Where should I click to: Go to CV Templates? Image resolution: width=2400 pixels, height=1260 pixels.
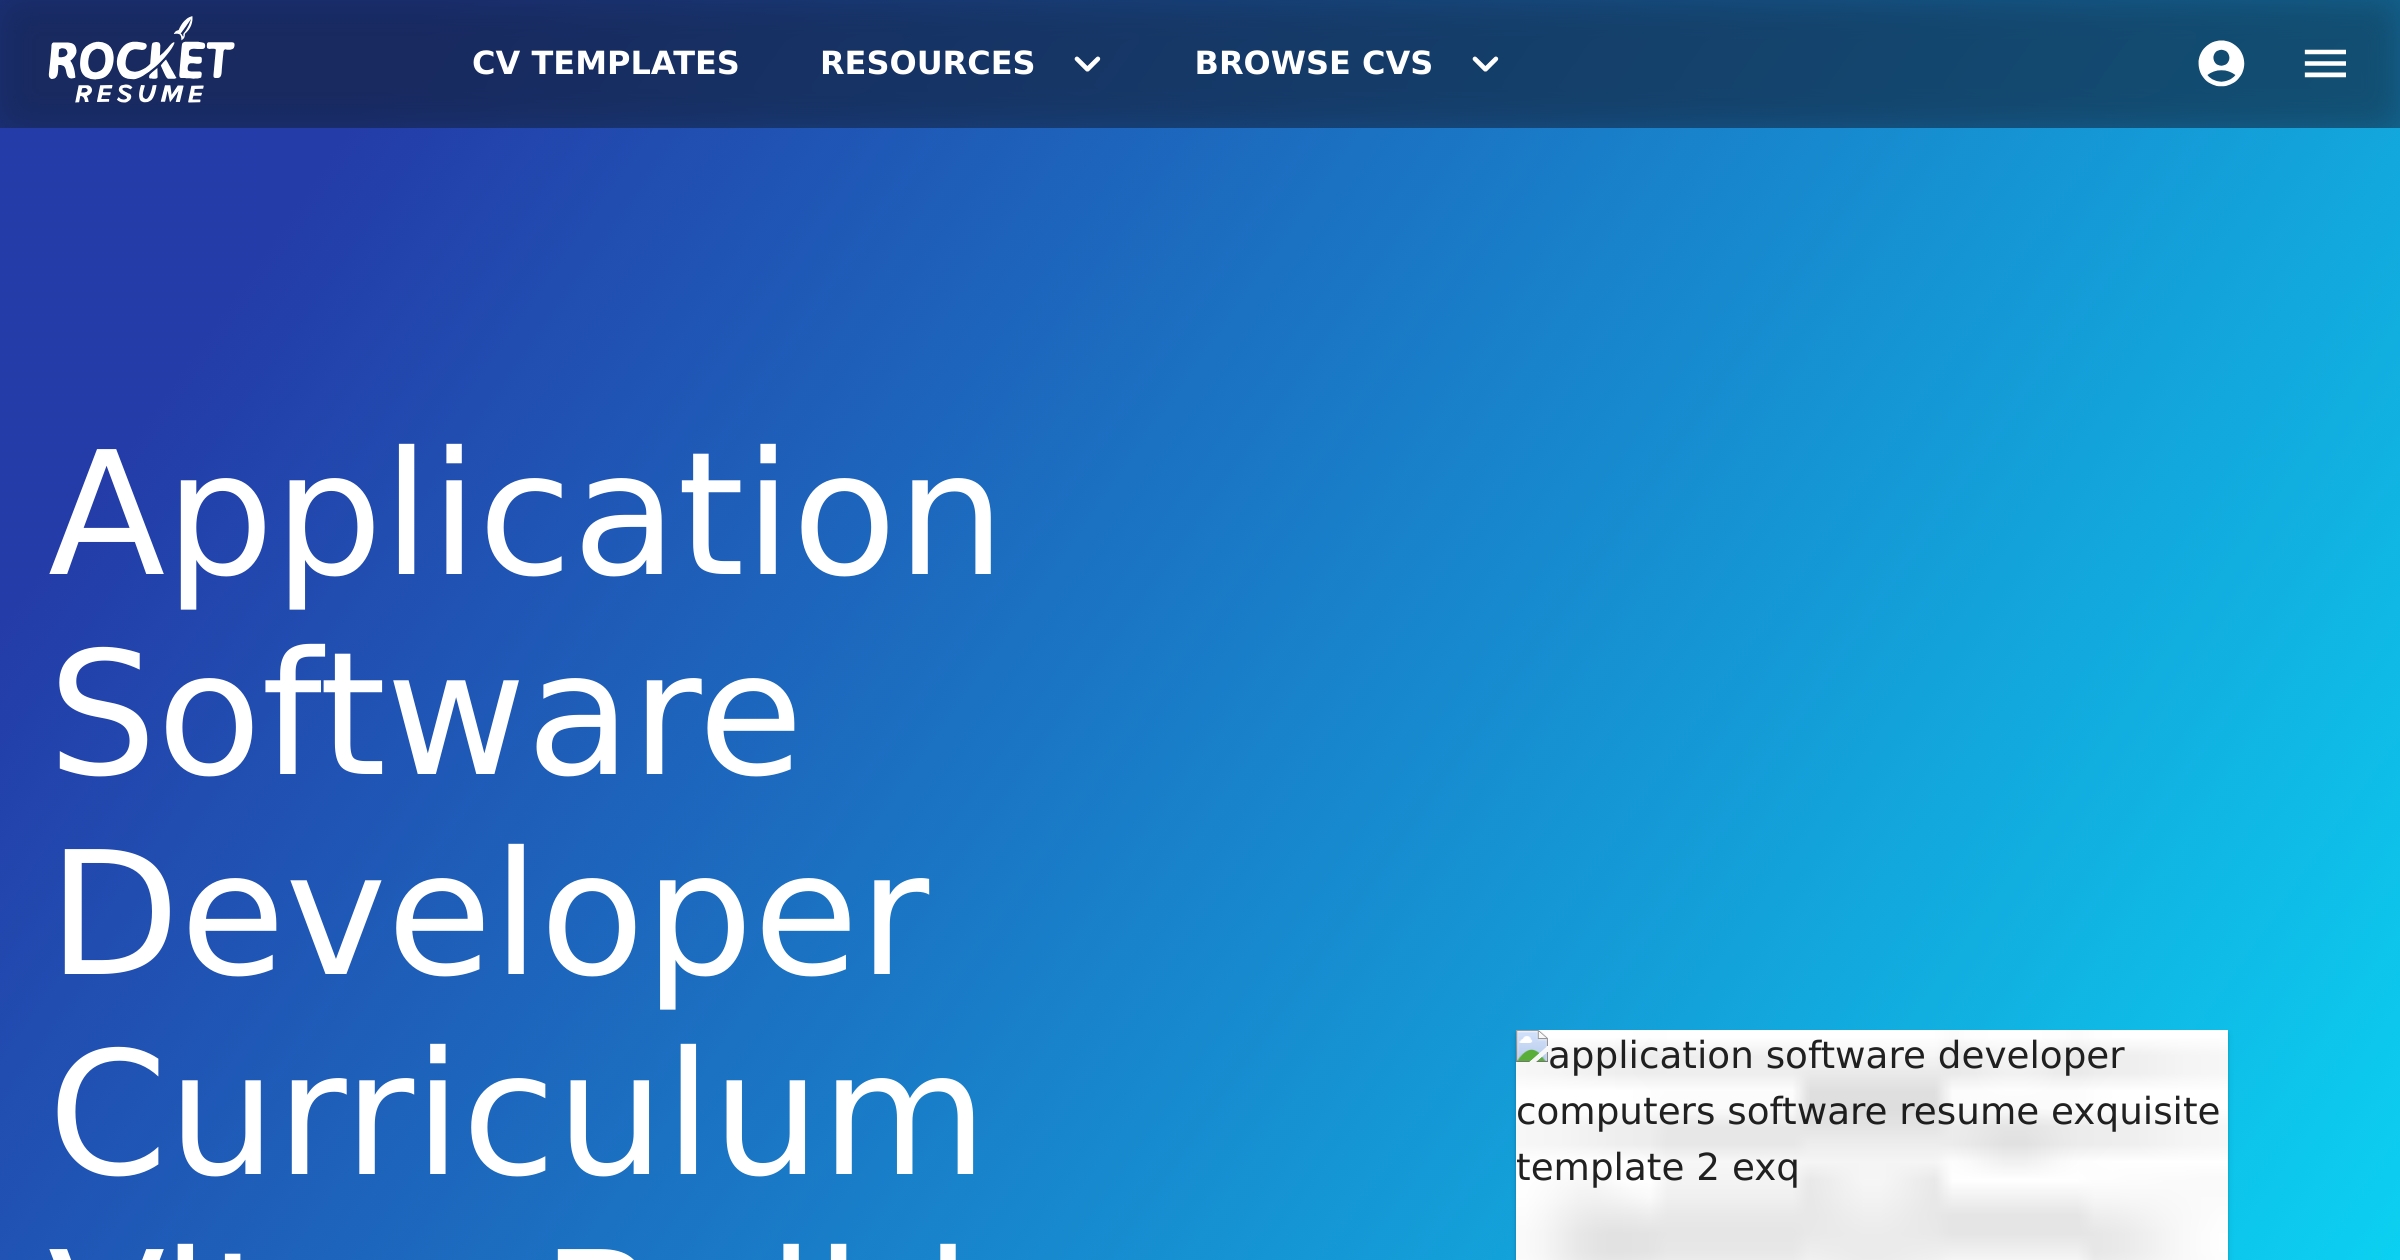click(x=605, y=63)
